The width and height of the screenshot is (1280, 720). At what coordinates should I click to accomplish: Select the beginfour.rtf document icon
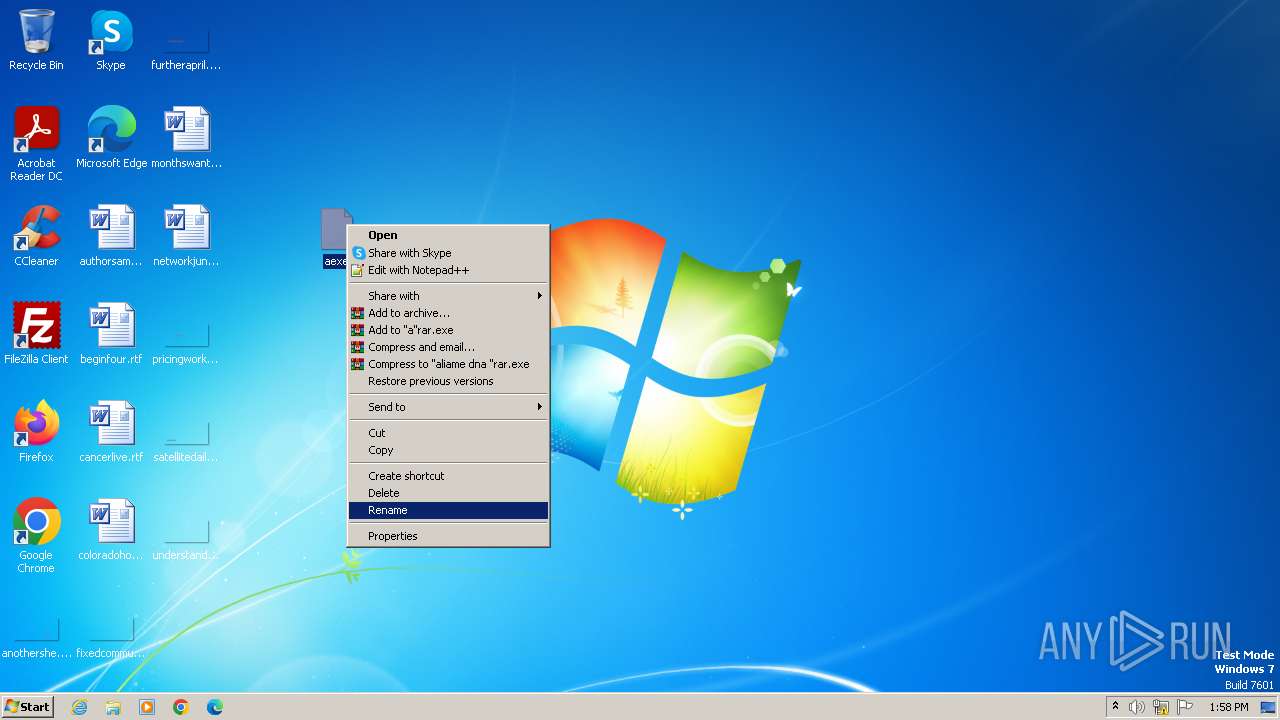pos(111,334)
